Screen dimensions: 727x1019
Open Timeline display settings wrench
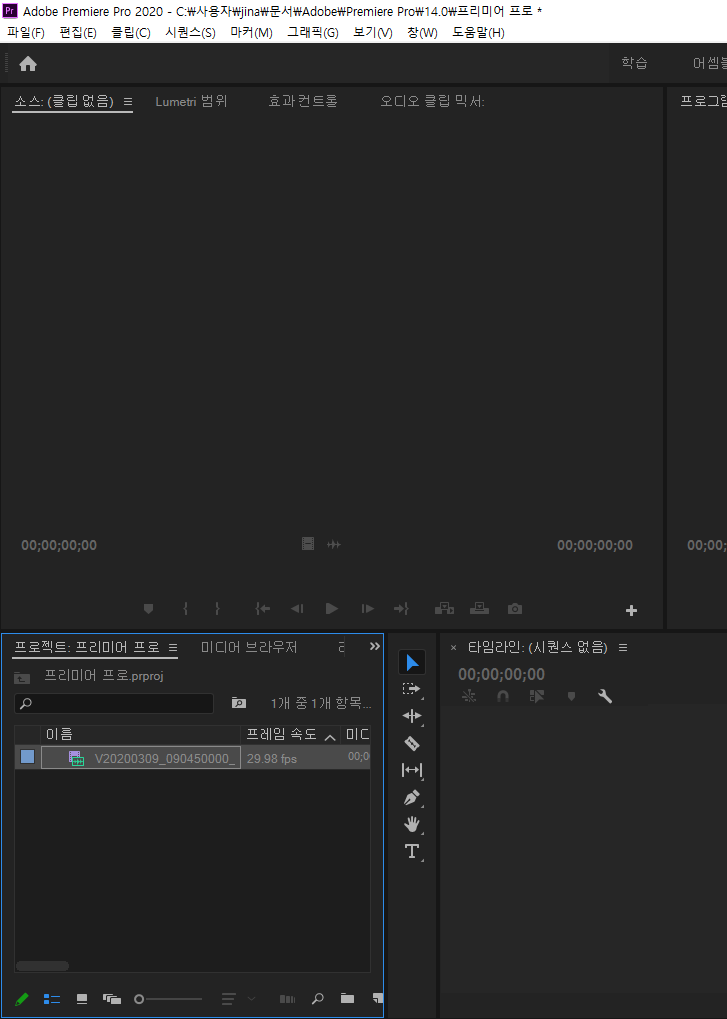(605, 696)
